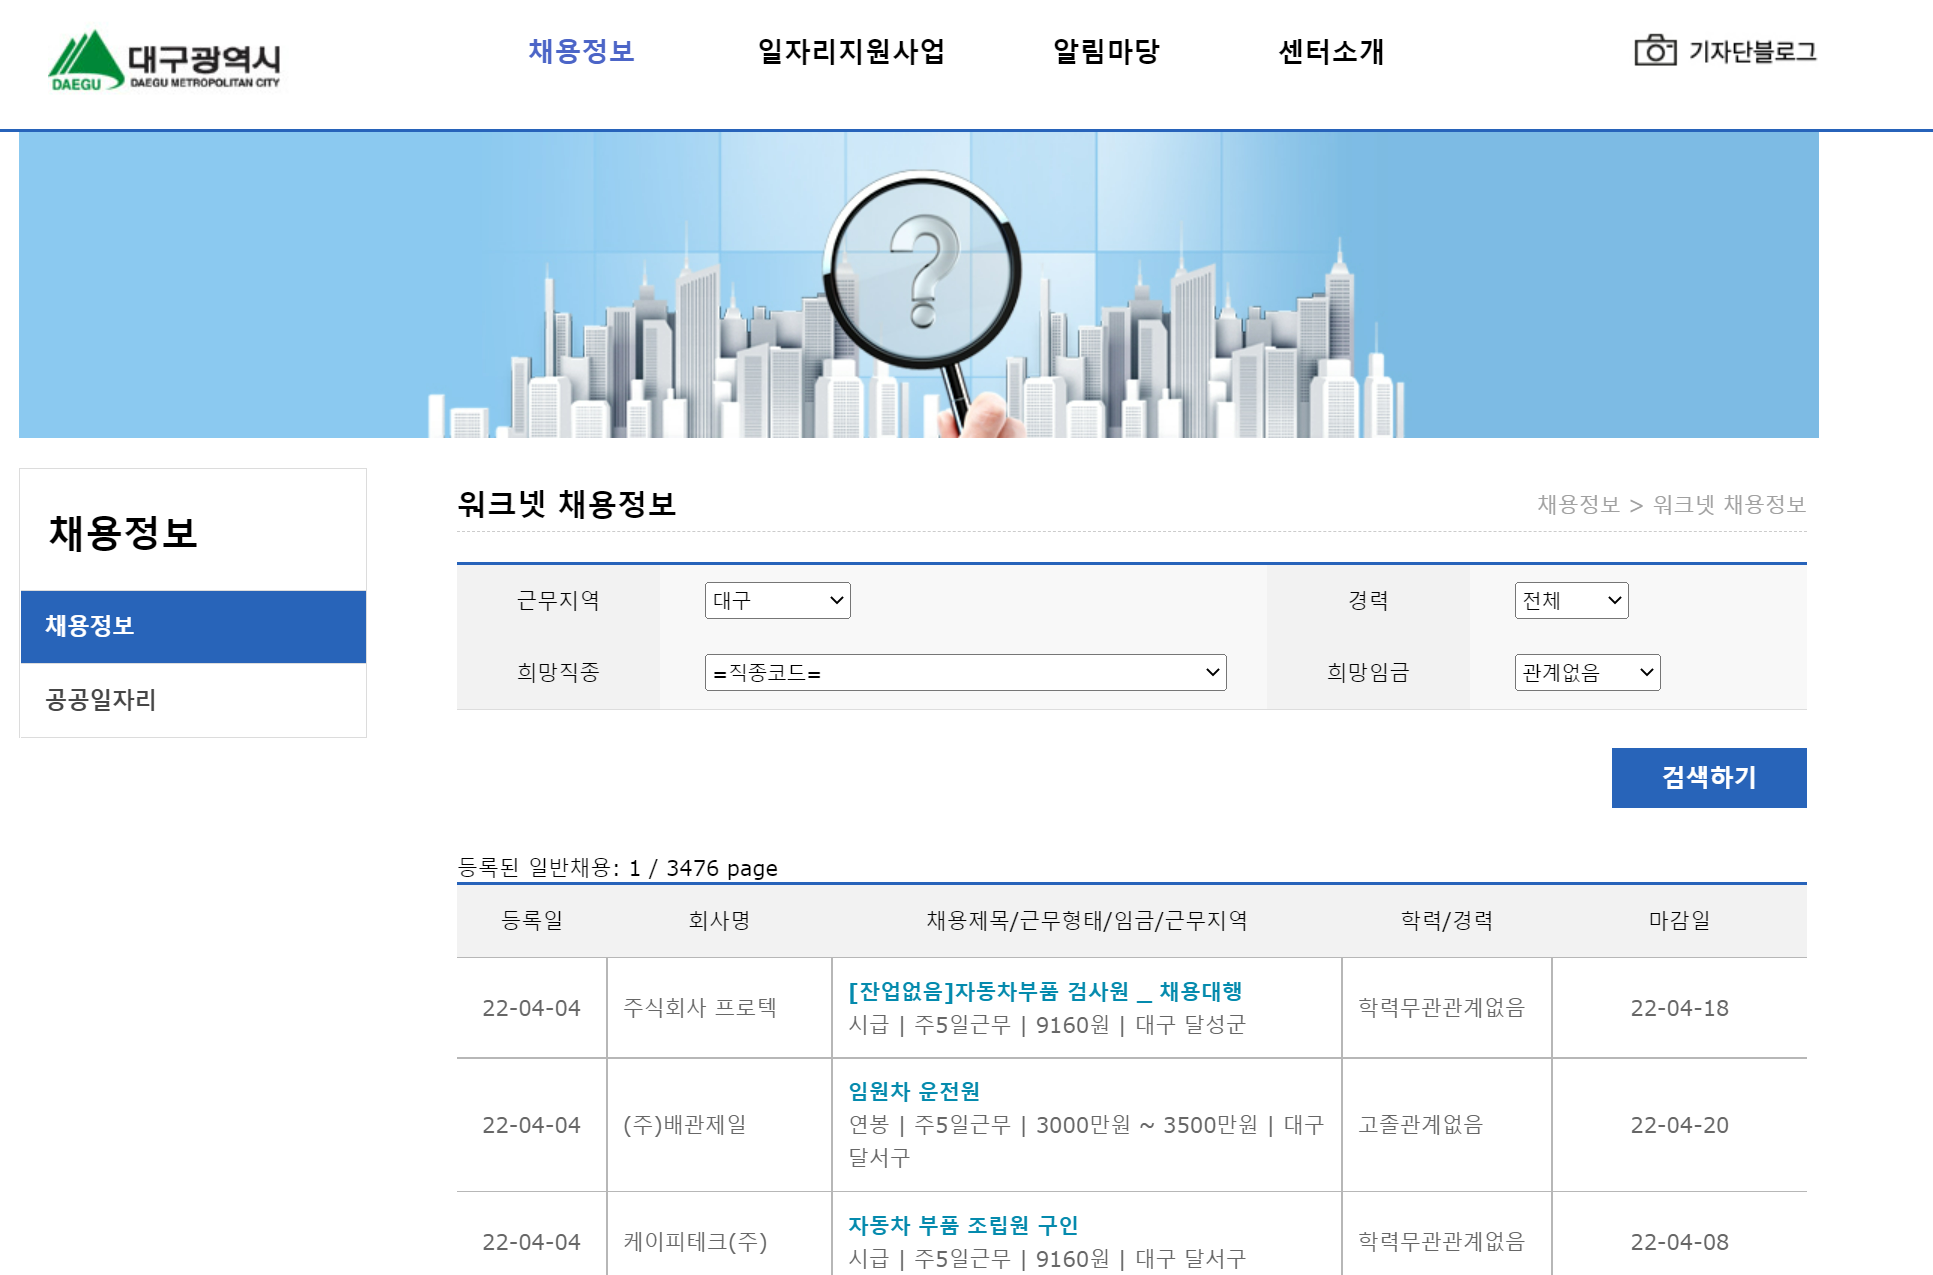Open the 일자리지원사업 menu

pyautogui.click(x=850, y=51)
